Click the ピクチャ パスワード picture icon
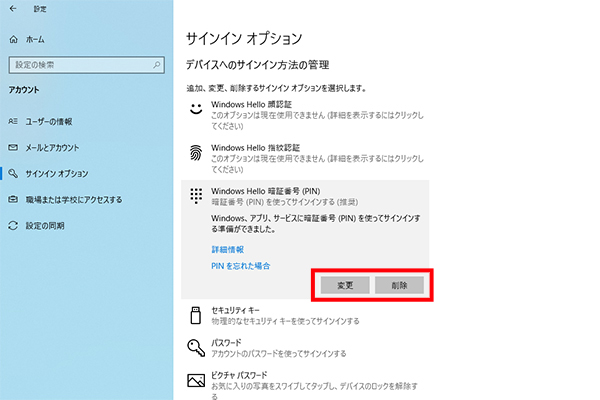The height and width of the screenshot is (400, 600). click(x=196, y=380)
